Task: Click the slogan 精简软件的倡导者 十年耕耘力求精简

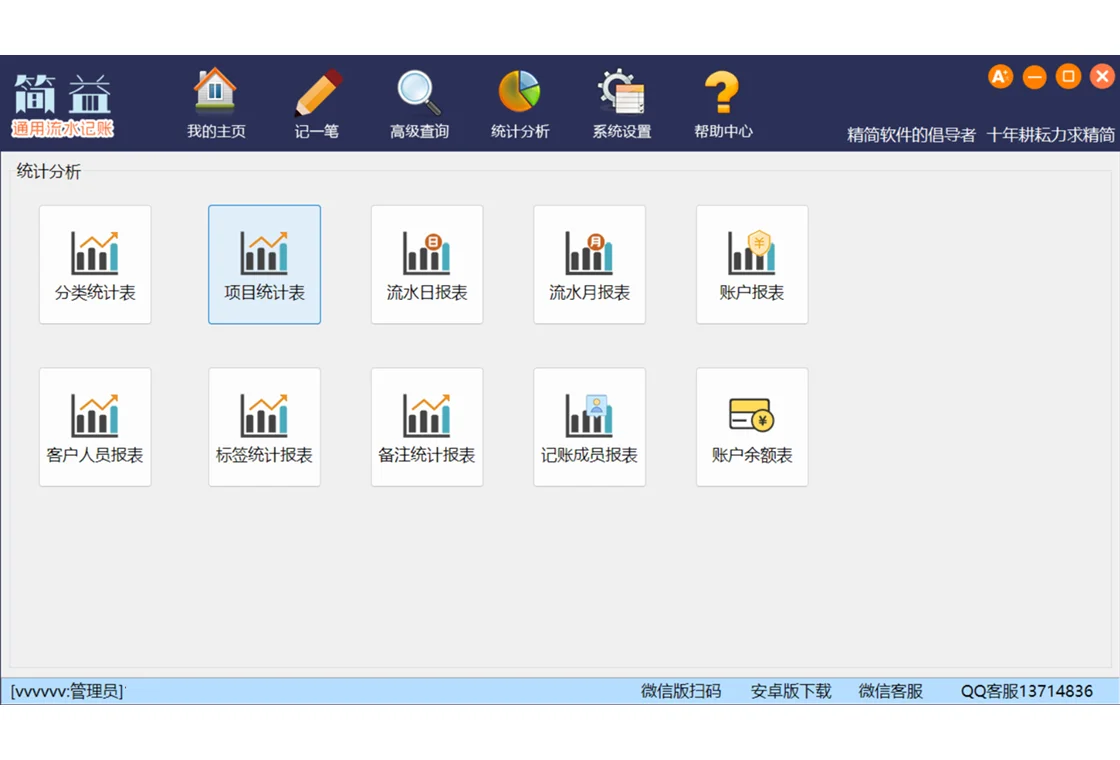Action: (x=981, y=134)
